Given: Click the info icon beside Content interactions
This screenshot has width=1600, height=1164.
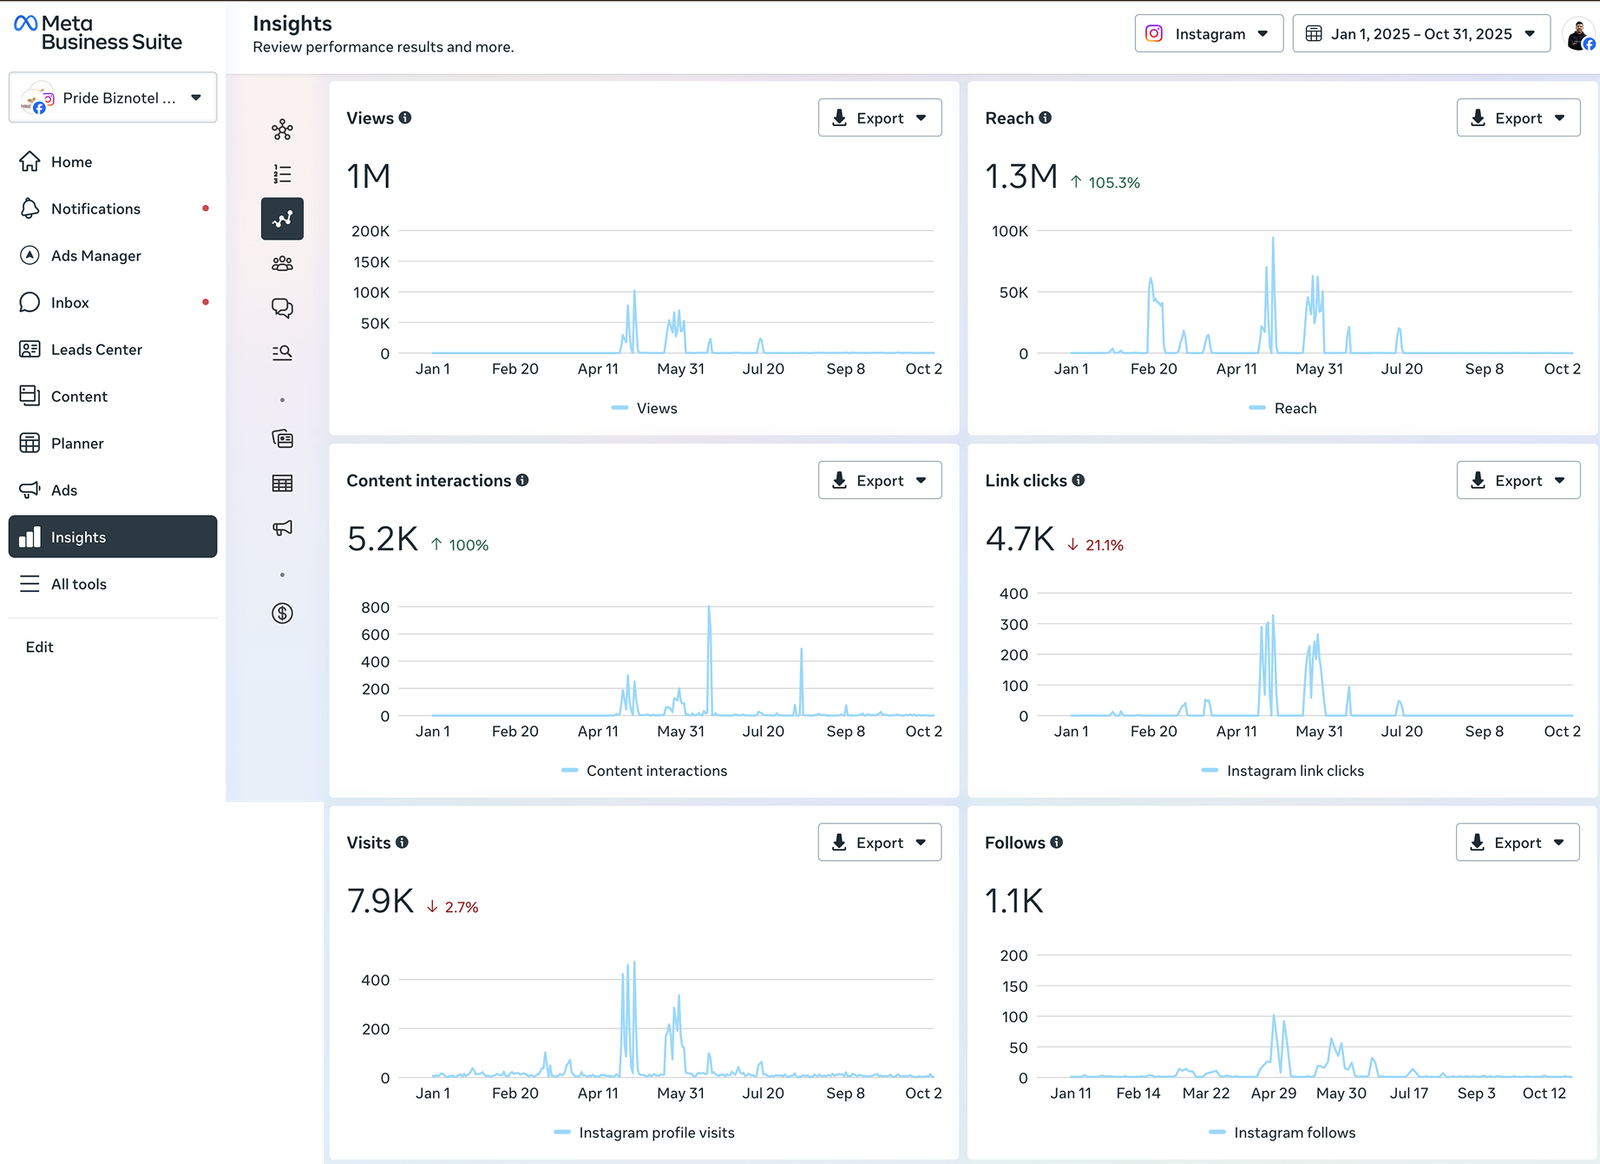Looking at the screenshot, I should (x=522, y=481).
